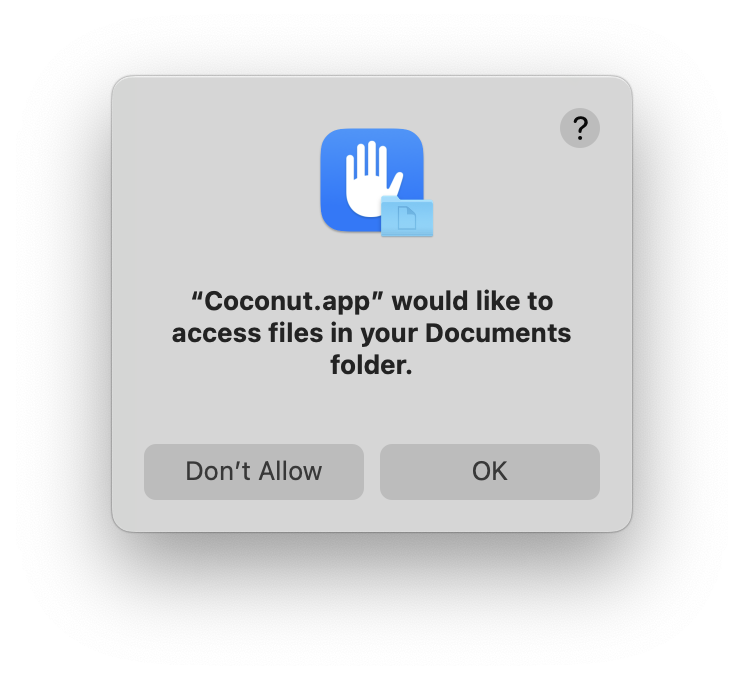Screen dimensions: 744x680
Task: Deny access with Don't Allow
Action: click(x=253, y=472)
